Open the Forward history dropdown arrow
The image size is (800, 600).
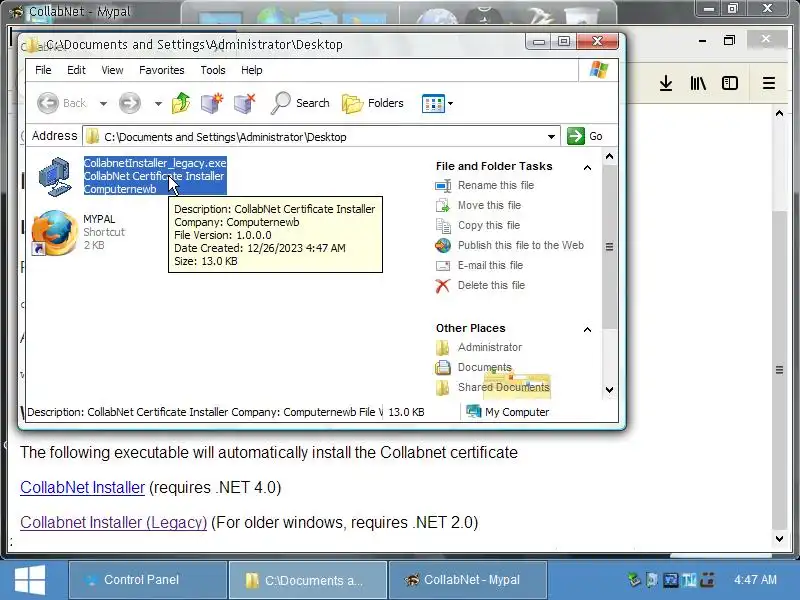point(158,104)
